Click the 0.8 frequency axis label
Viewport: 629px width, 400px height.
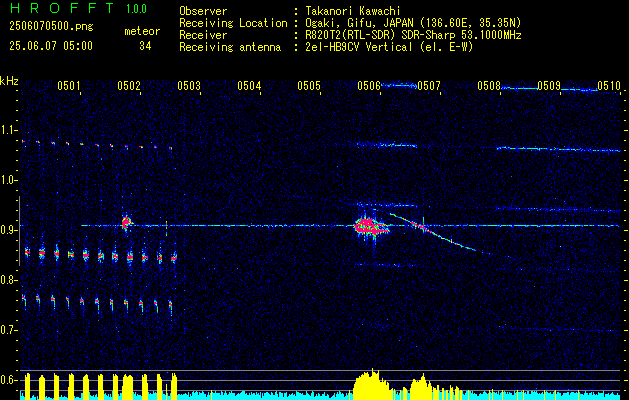point(8,280)
